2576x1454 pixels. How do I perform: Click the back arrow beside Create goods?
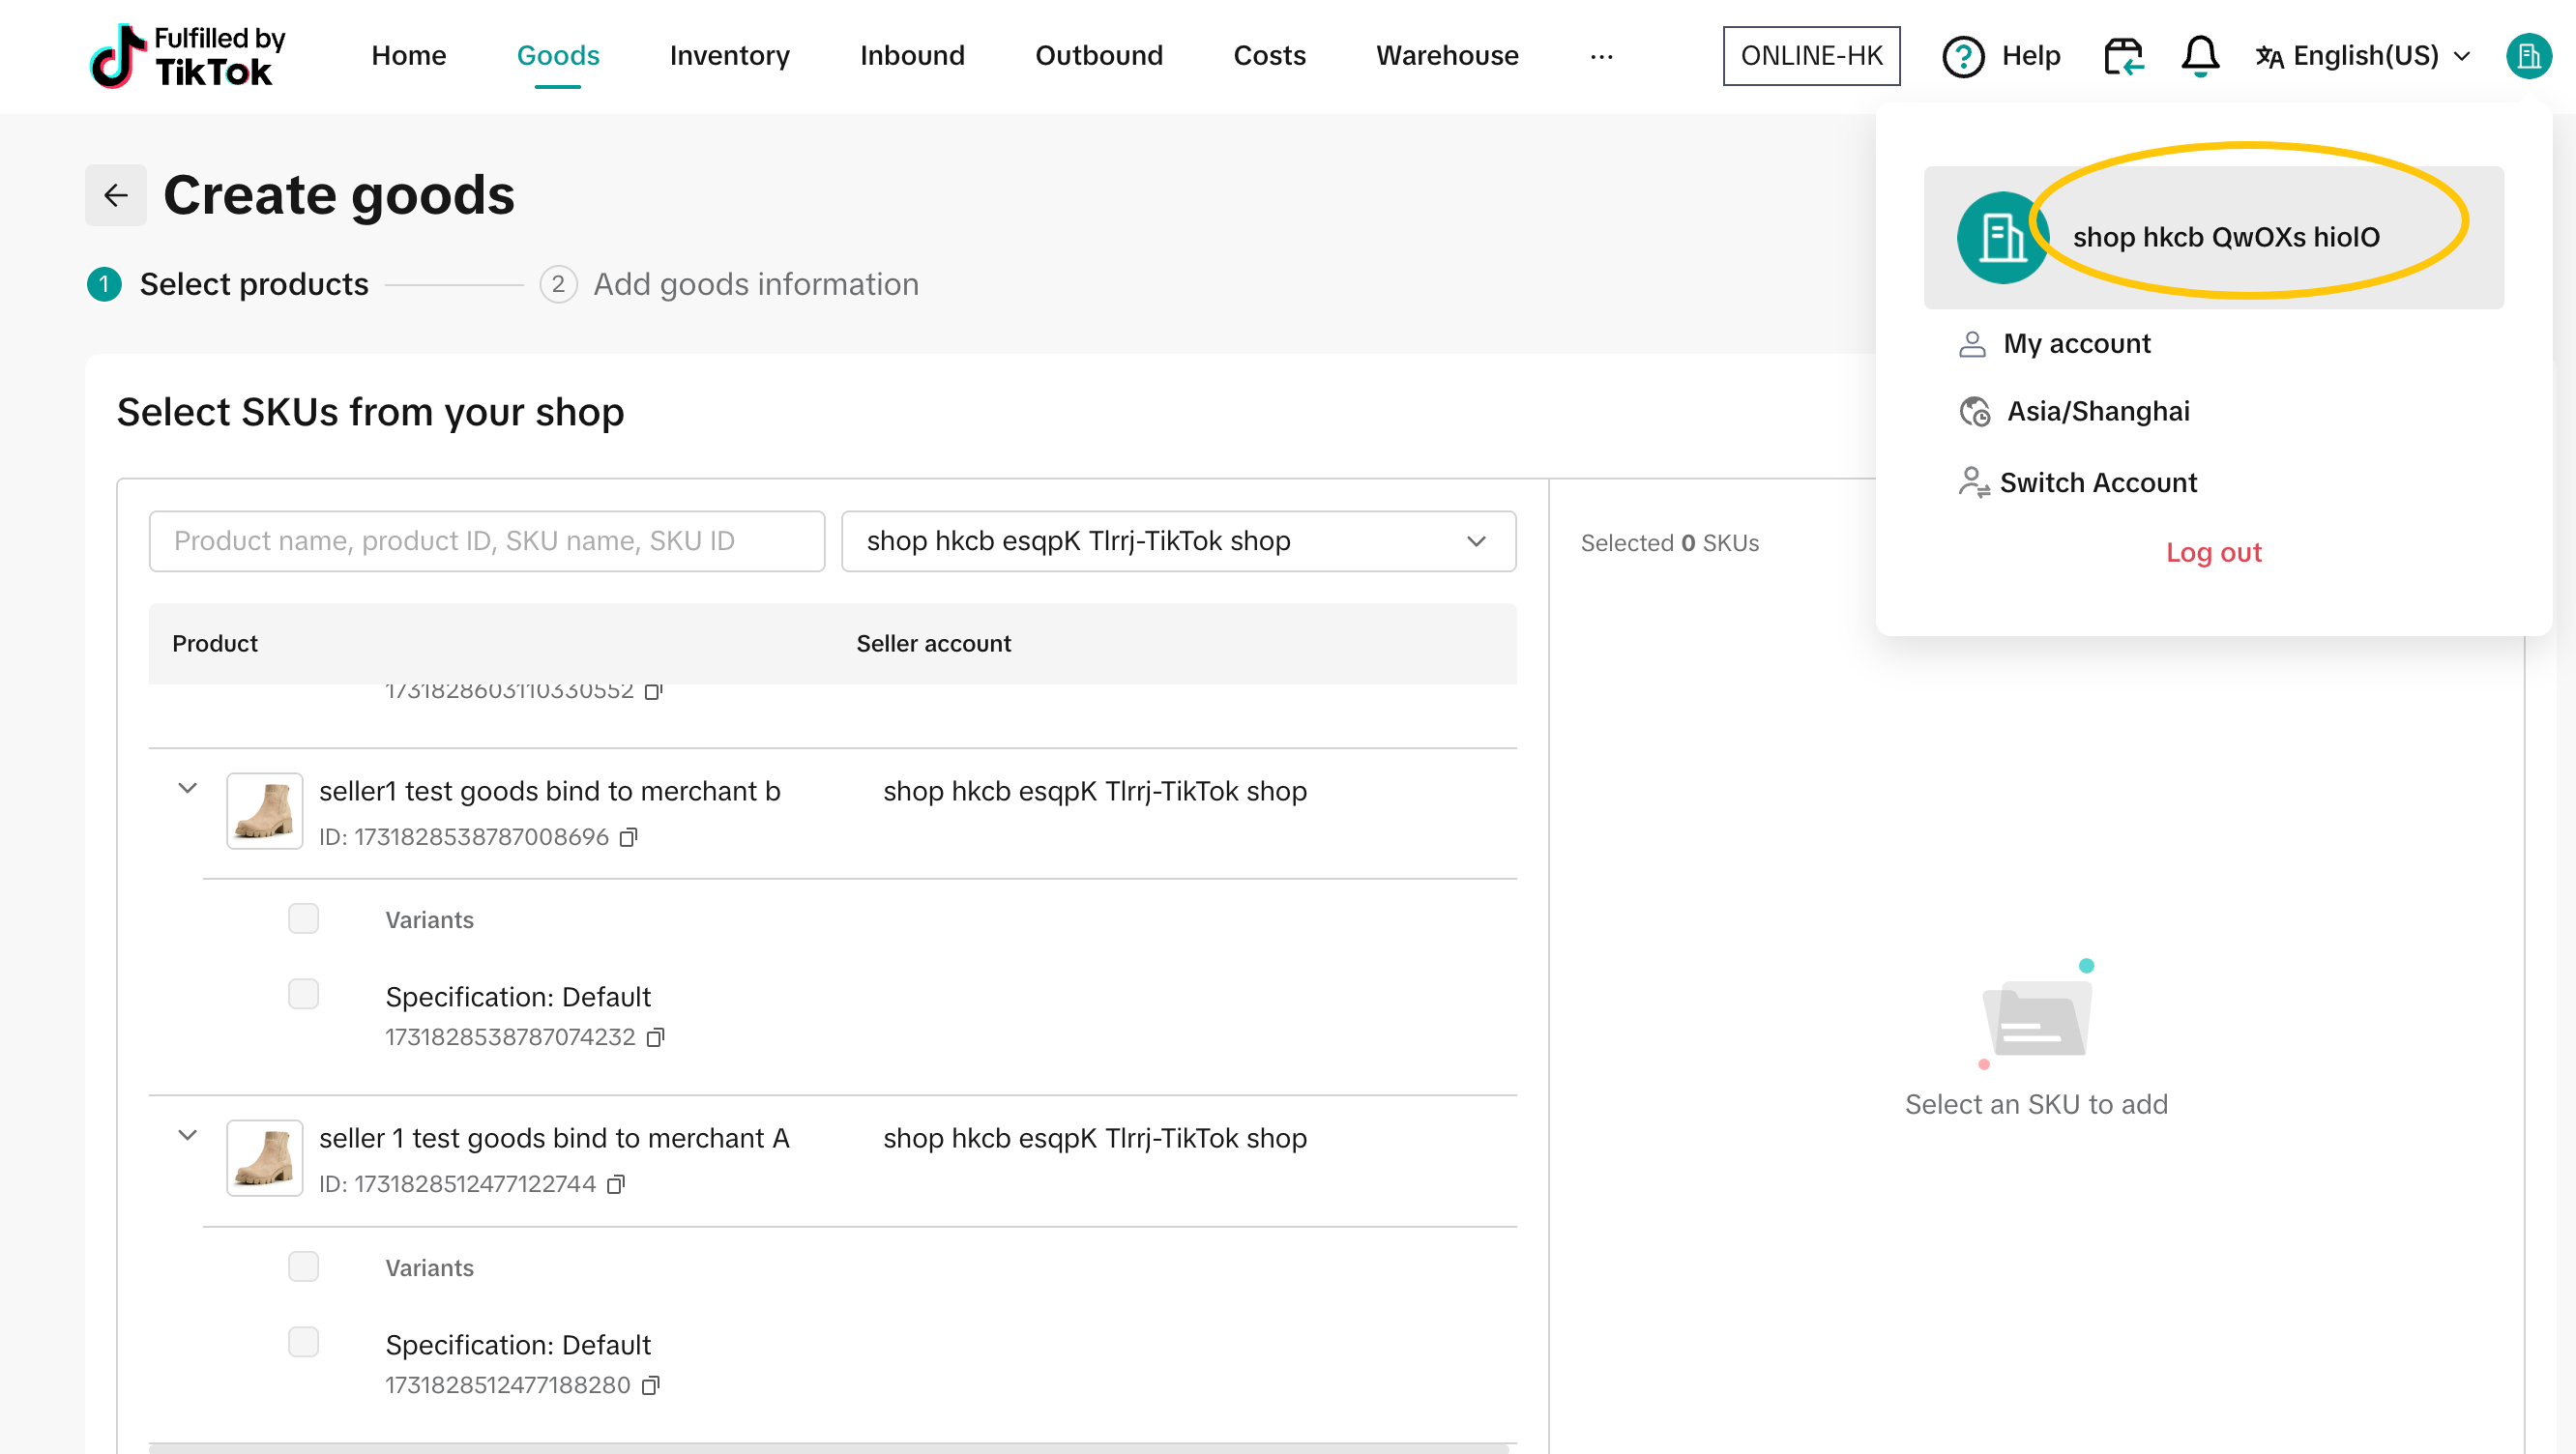(x=116, y=195)
